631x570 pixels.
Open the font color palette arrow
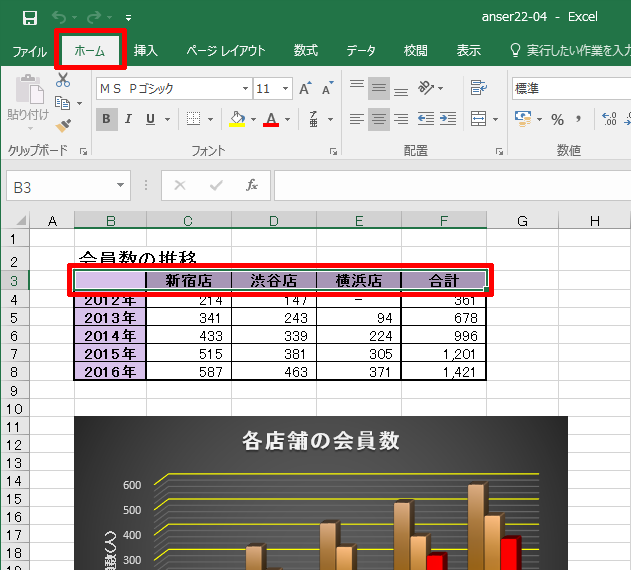287,120
